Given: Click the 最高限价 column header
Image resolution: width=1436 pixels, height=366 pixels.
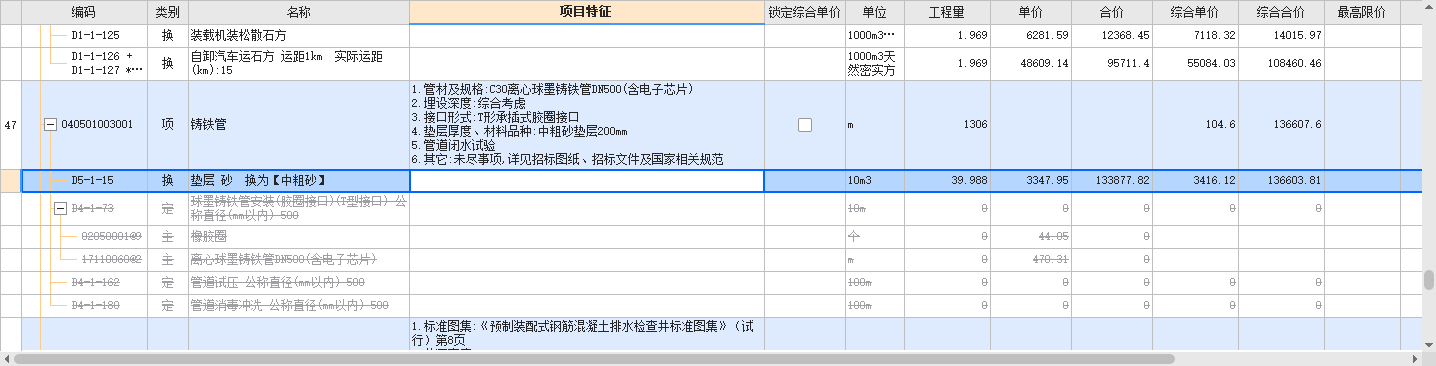Looking at the screenshot, I should click(1361, 12).
